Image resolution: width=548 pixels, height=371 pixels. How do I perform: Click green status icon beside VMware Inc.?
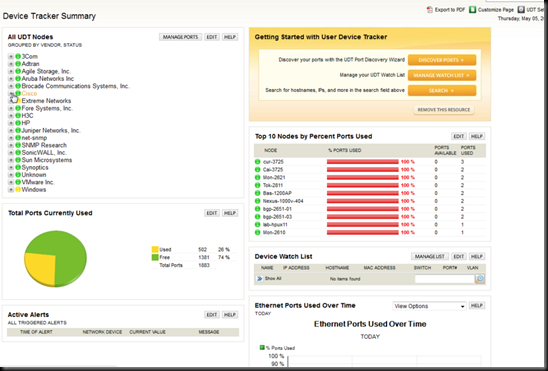point(18,182)
